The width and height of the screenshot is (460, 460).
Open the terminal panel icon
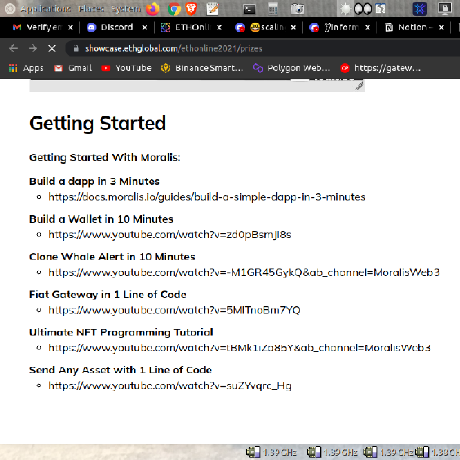(249, 9)
